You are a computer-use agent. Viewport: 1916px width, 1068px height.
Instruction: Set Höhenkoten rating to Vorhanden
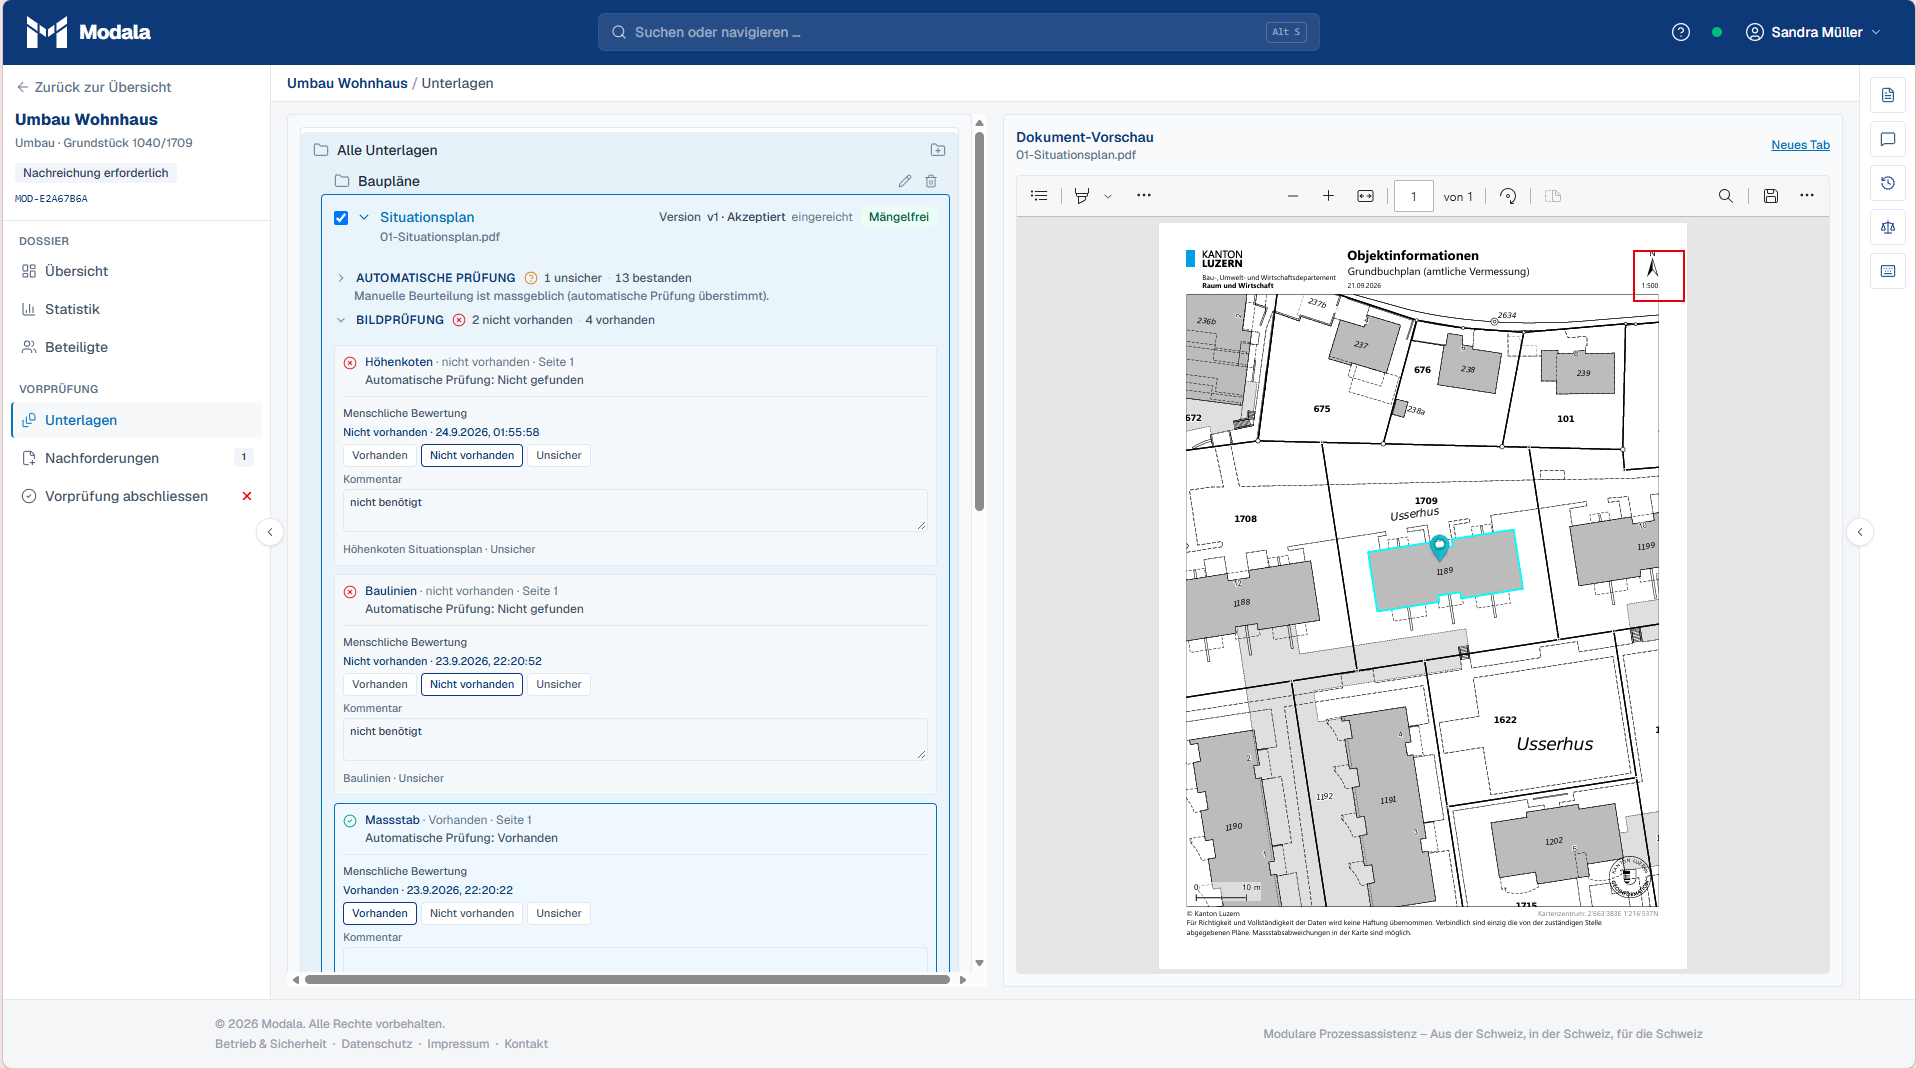[380, 456]
